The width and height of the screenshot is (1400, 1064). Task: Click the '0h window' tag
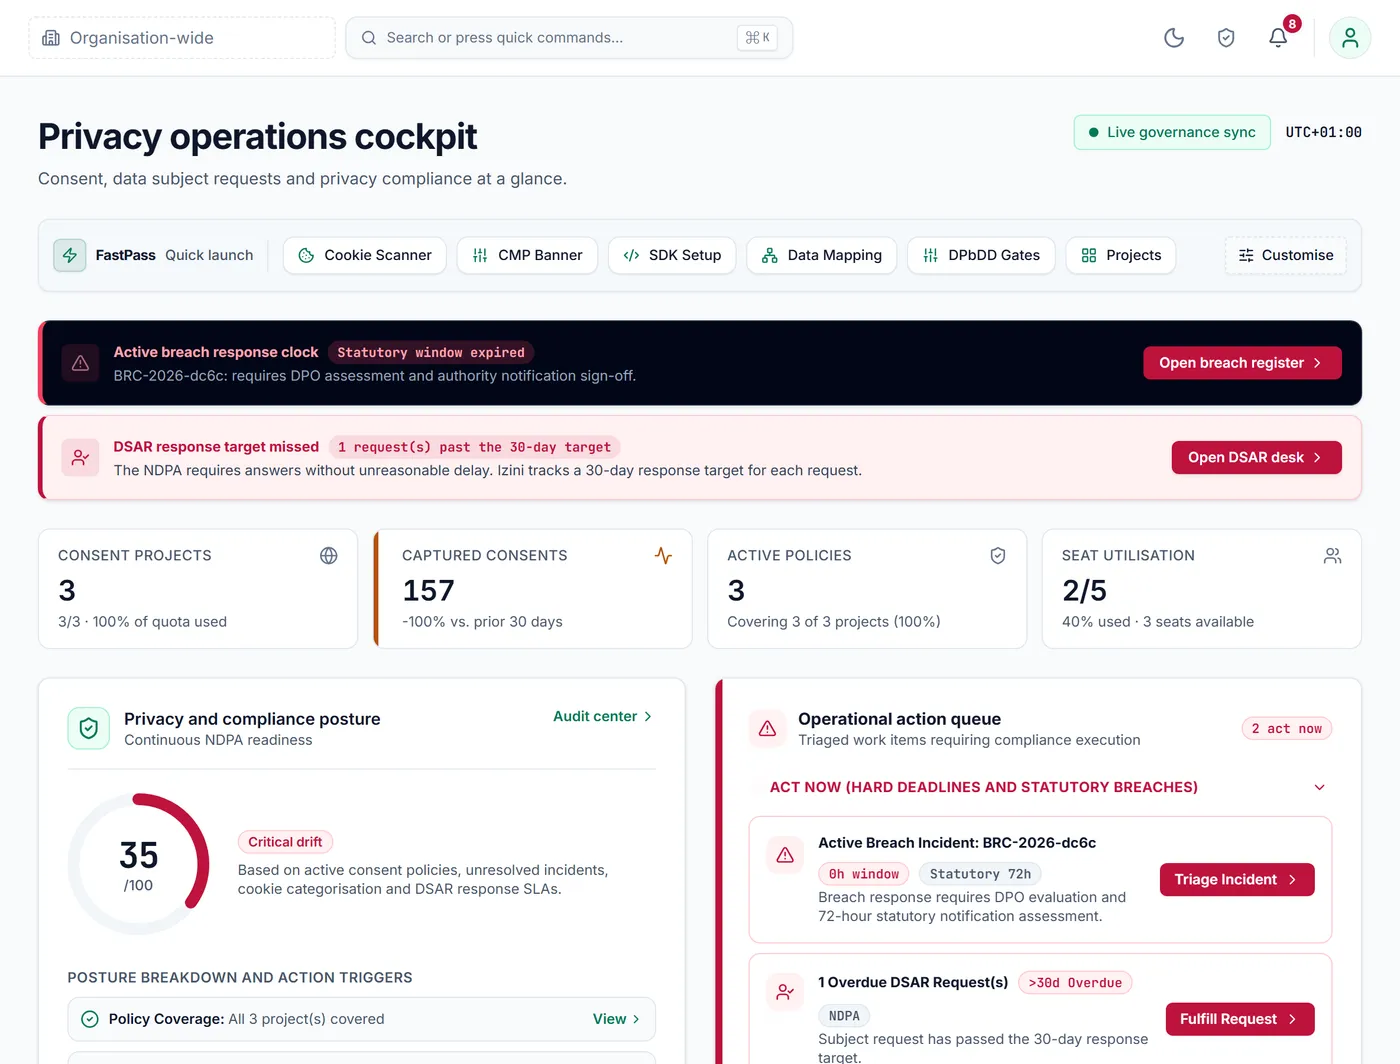(864, 874)
